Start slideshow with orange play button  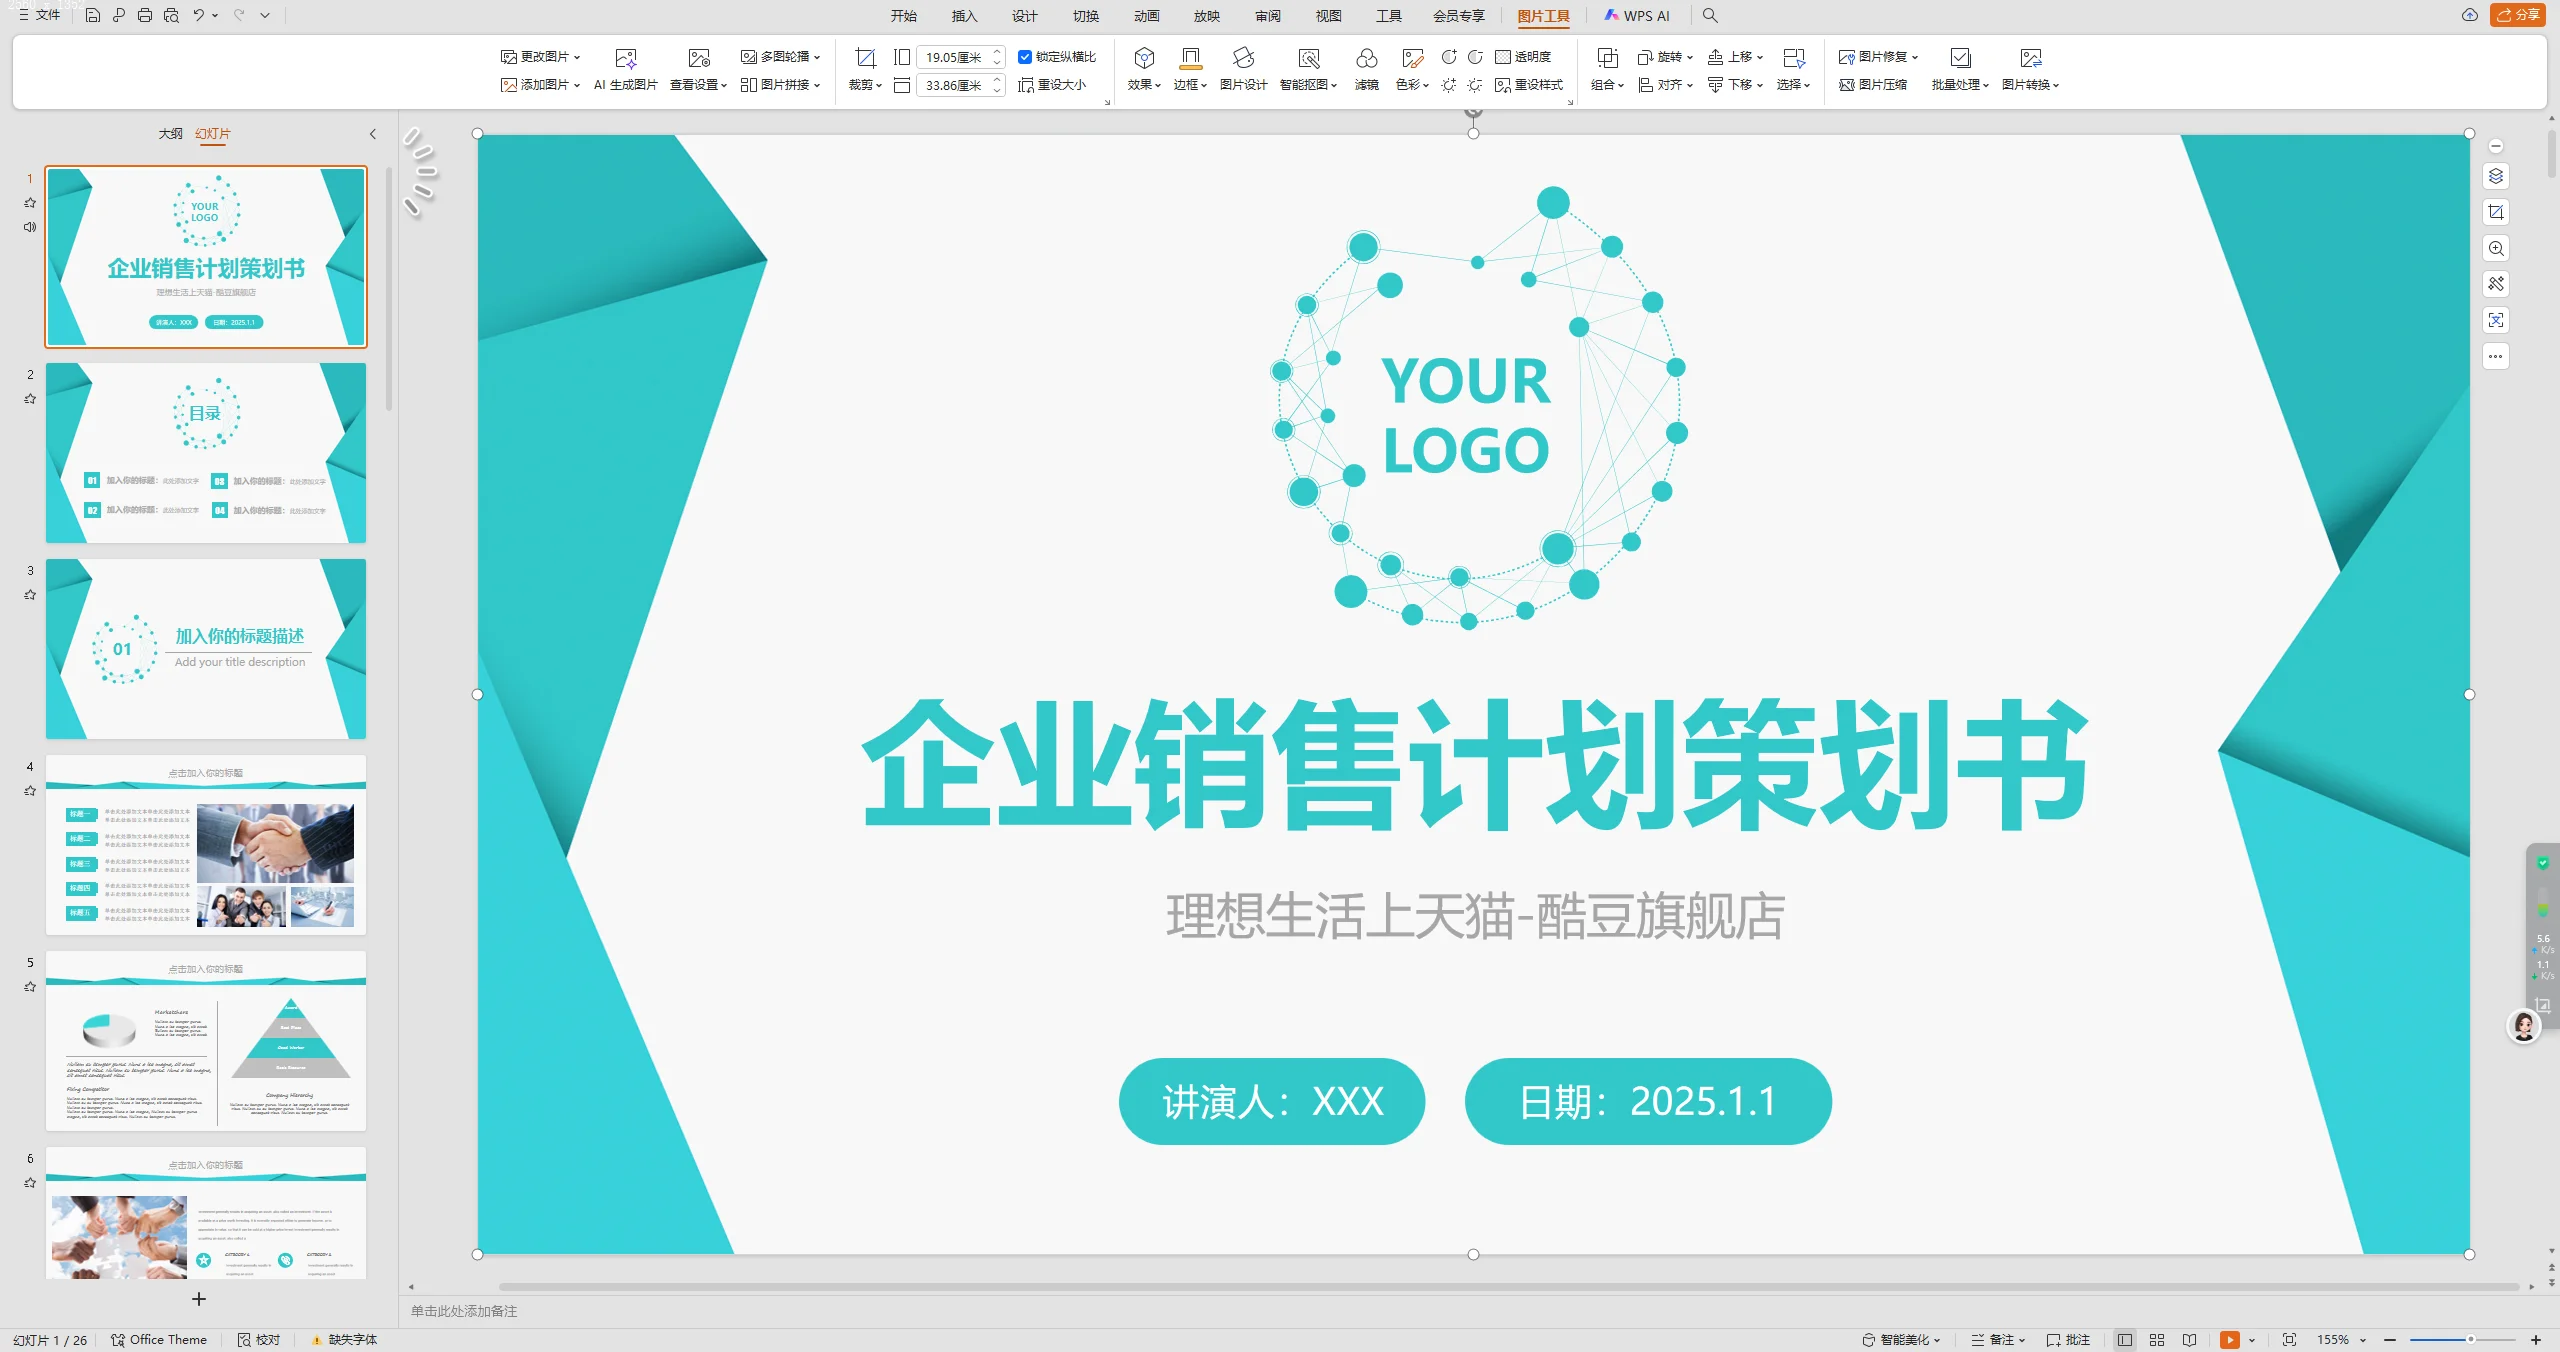[x=2230, y=1340]
